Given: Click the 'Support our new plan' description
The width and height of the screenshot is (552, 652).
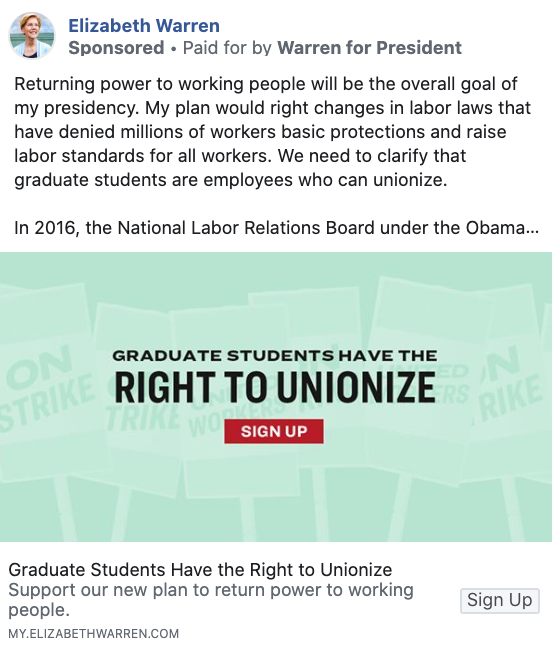Looking at the screenshot, I should pos(211,600).
